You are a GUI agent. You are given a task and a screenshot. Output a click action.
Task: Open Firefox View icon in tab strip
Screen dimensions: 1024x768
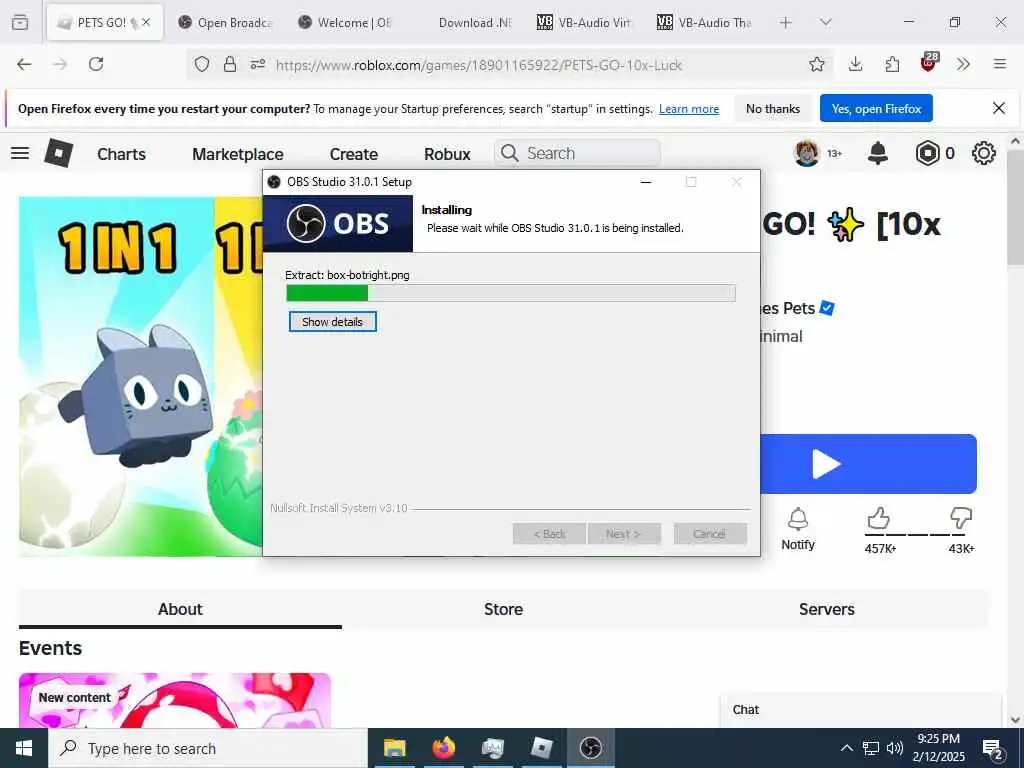(x=20, y=22)
